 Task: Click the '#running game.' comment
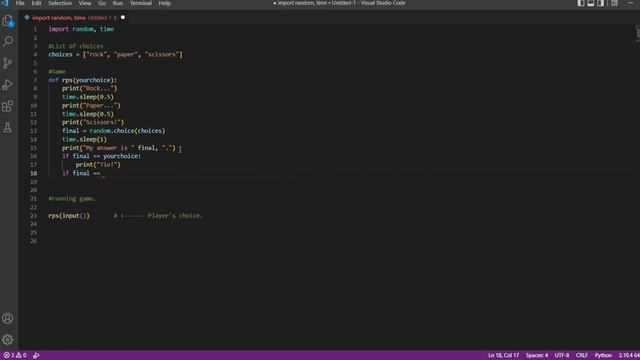(x=72, y=199)
